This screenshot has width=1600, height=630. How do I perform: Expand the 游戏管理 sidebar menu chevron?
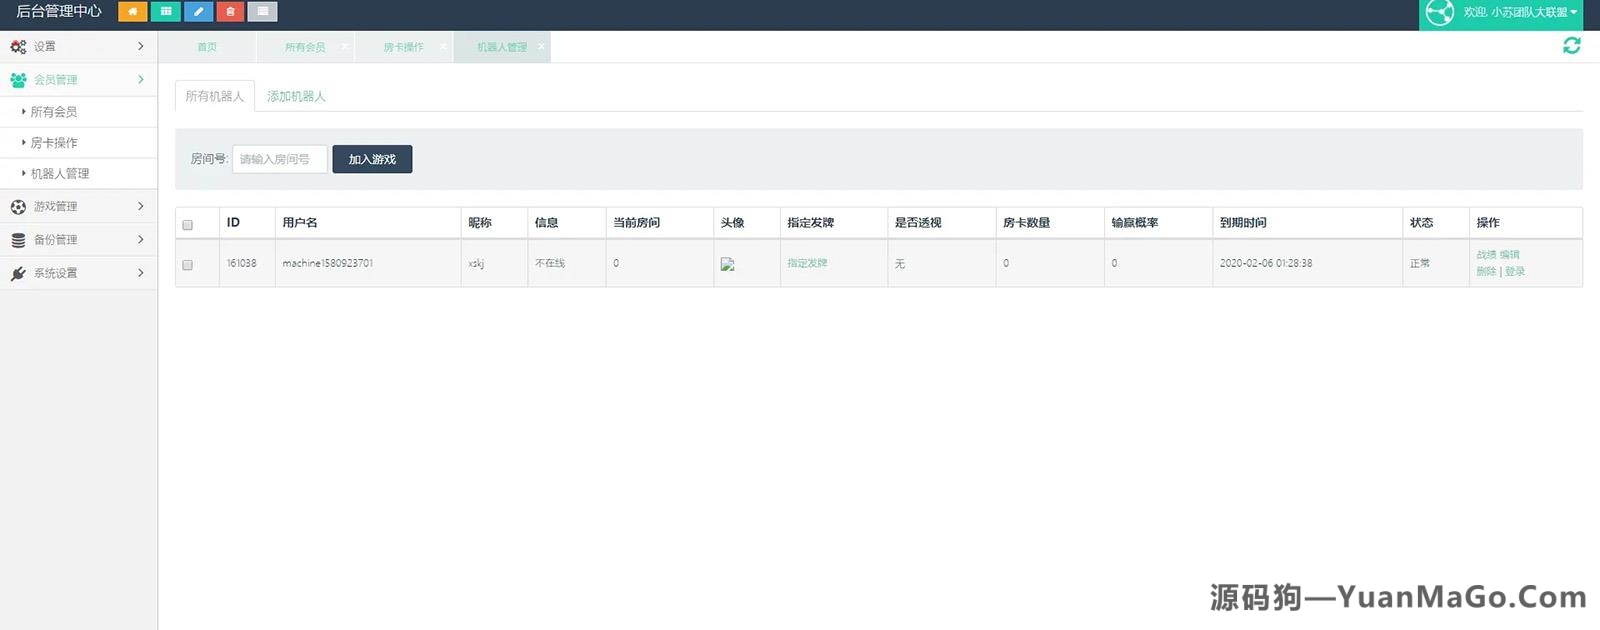click(x=141, y=206)
